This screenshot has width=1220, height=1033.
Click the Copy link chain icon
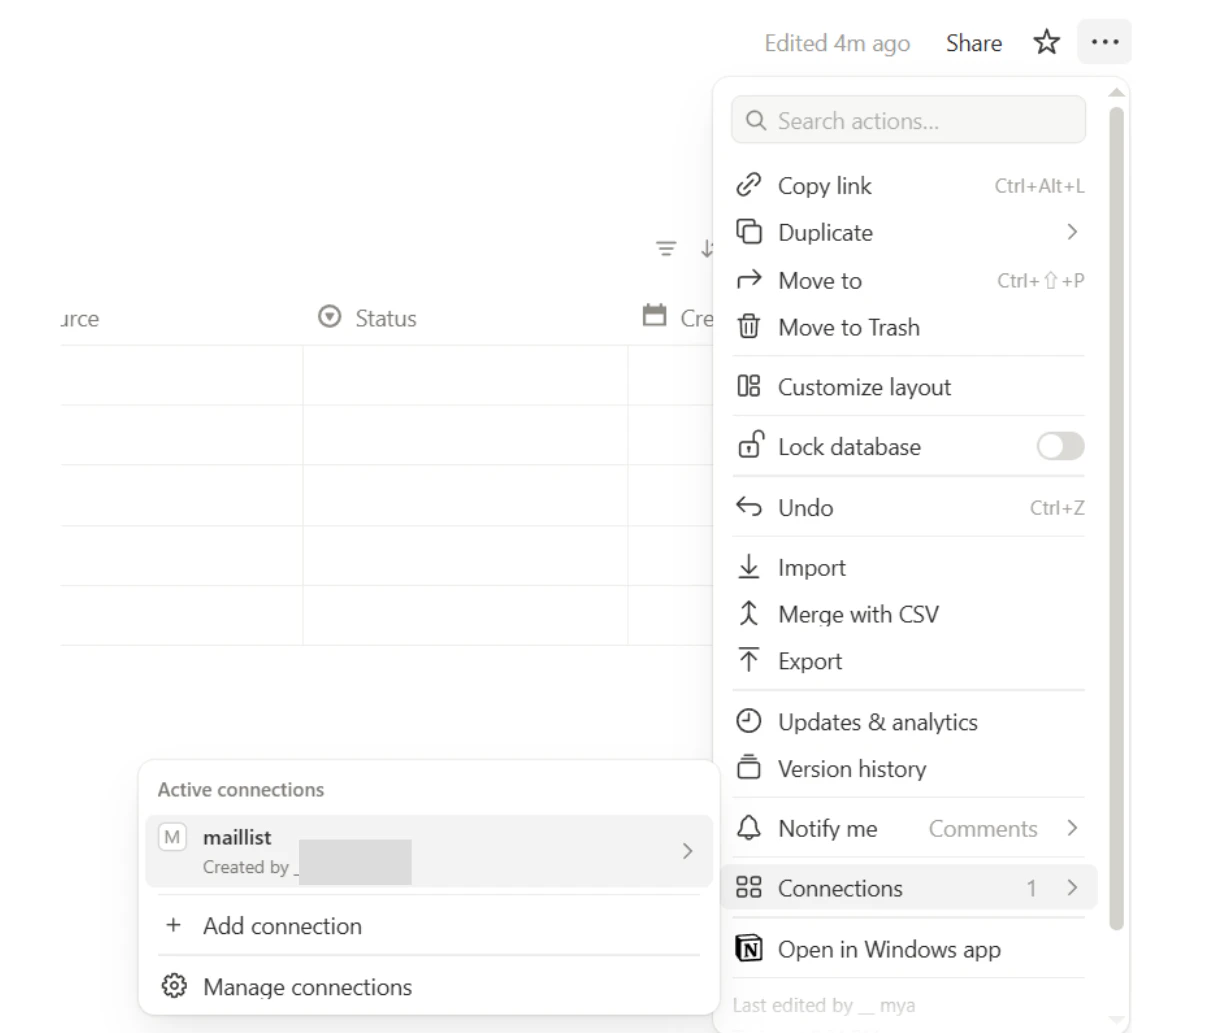pyautogui.click(x=749, y=185)
